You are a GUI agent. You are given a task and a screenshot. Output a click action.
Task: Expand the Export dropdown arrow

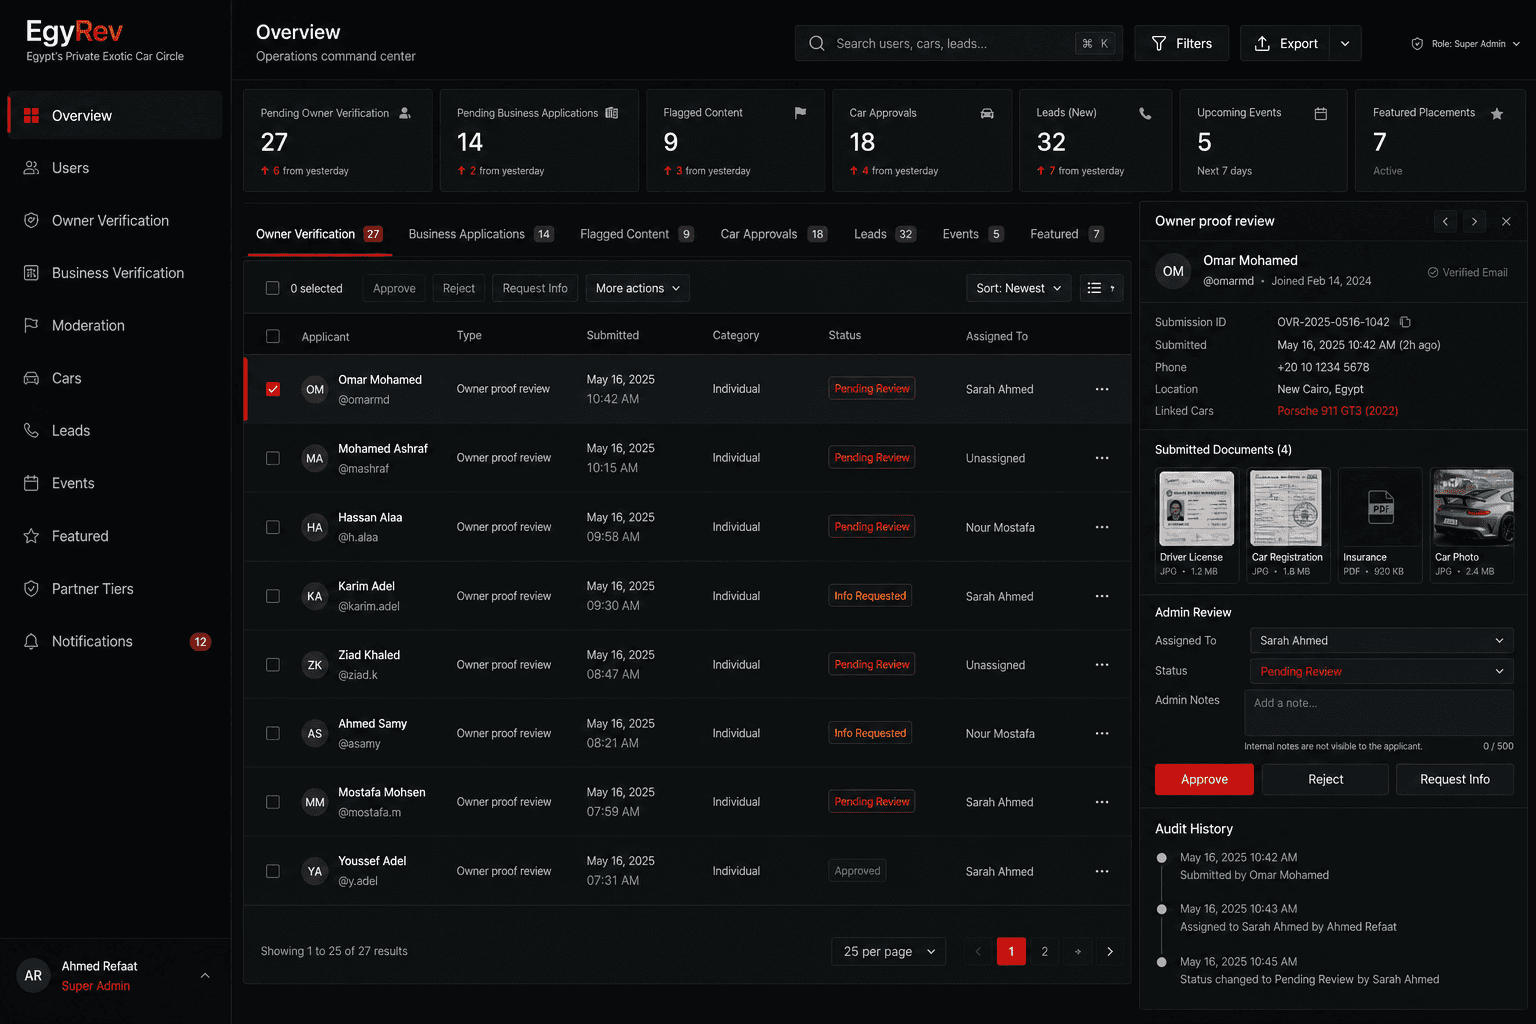click(1345, 43)
